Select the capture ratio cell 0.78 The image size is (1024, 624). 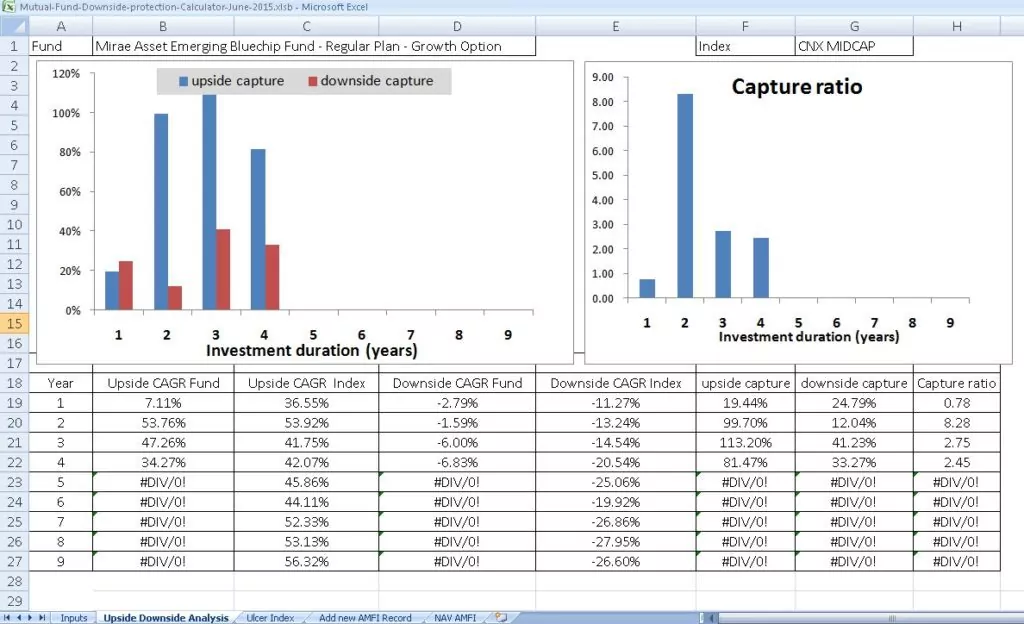click(957, 403)
